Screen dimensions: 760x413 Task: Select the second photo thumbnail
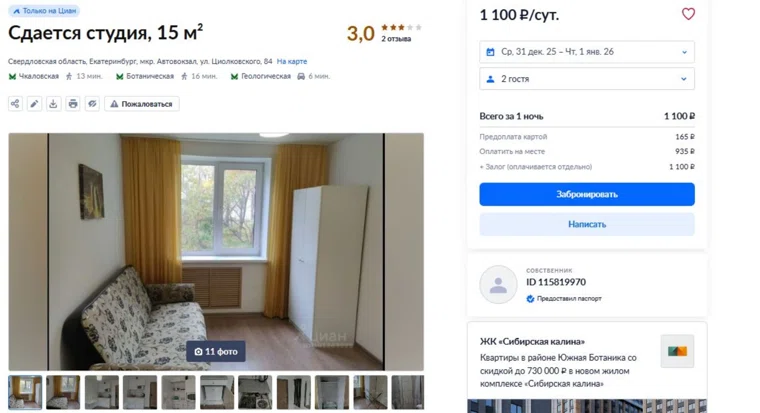(63, 392)
